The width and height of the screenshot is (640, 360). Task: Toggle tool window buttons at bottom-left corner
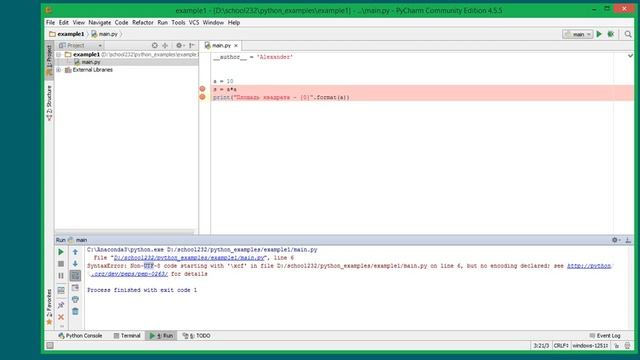[x=50, y=346]
